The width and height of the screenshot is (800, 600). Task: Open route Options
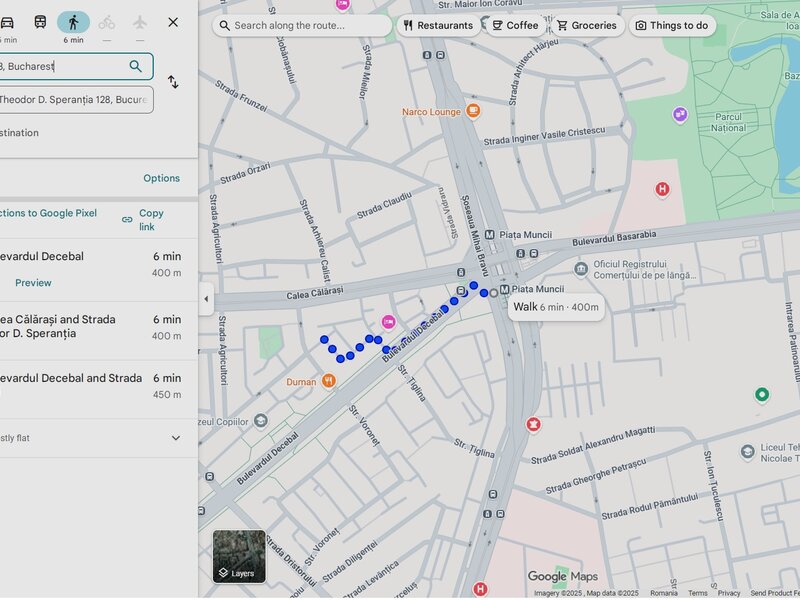pyautogui.click(x=161, y=178)
